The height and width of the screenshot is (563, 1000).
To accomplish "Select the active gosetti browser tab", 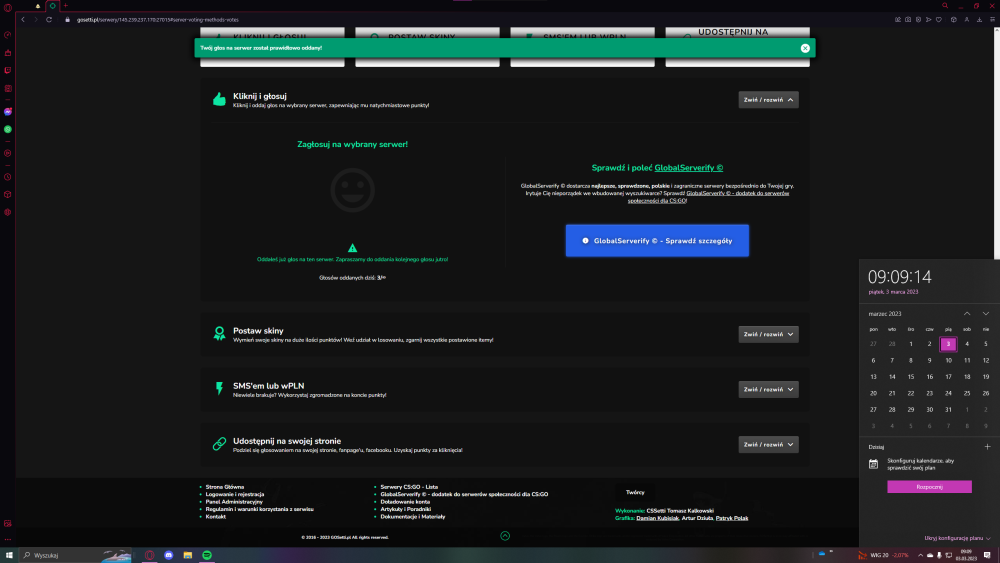I will (52, 6).
